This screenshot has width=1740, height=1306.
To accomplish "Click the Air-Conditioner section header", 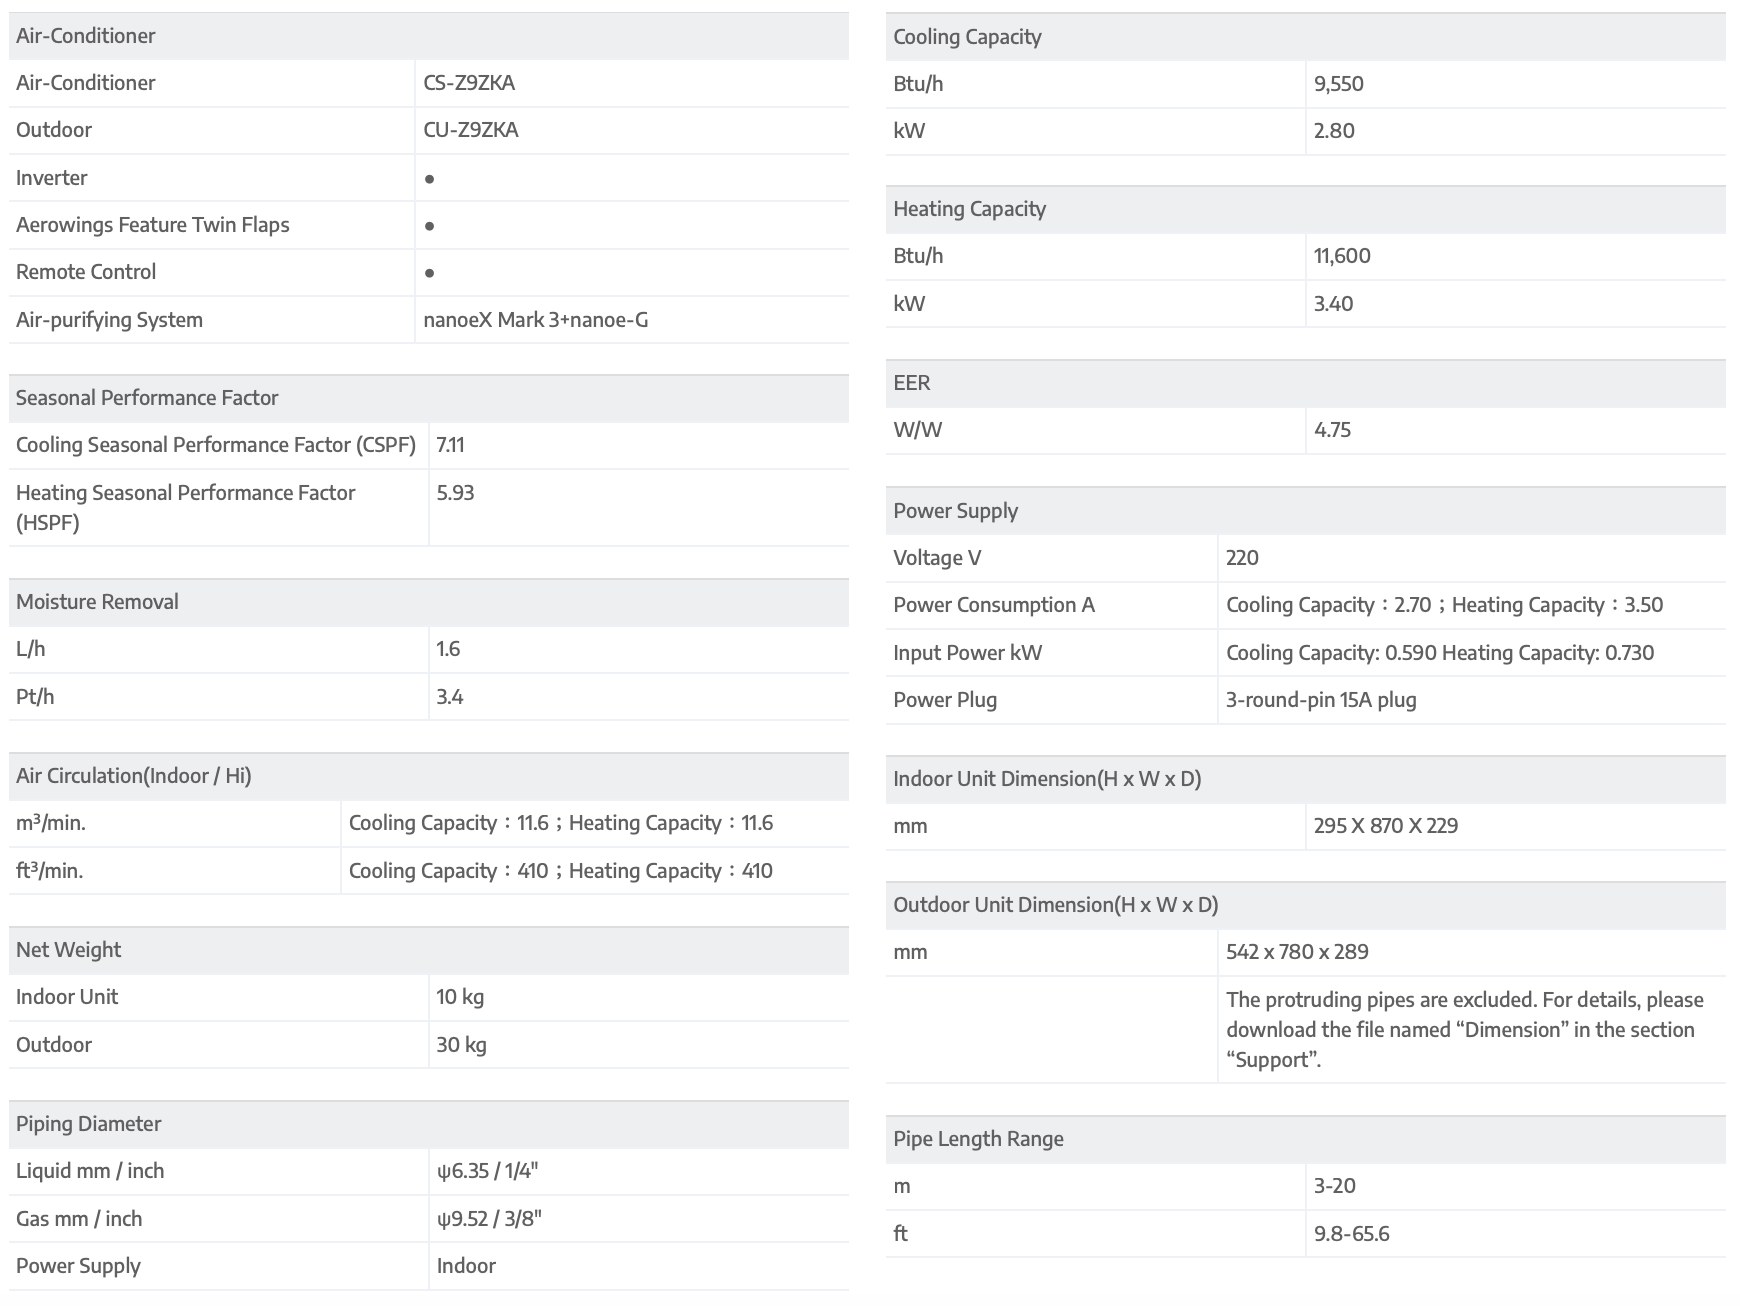I will [x=86, y=36].
